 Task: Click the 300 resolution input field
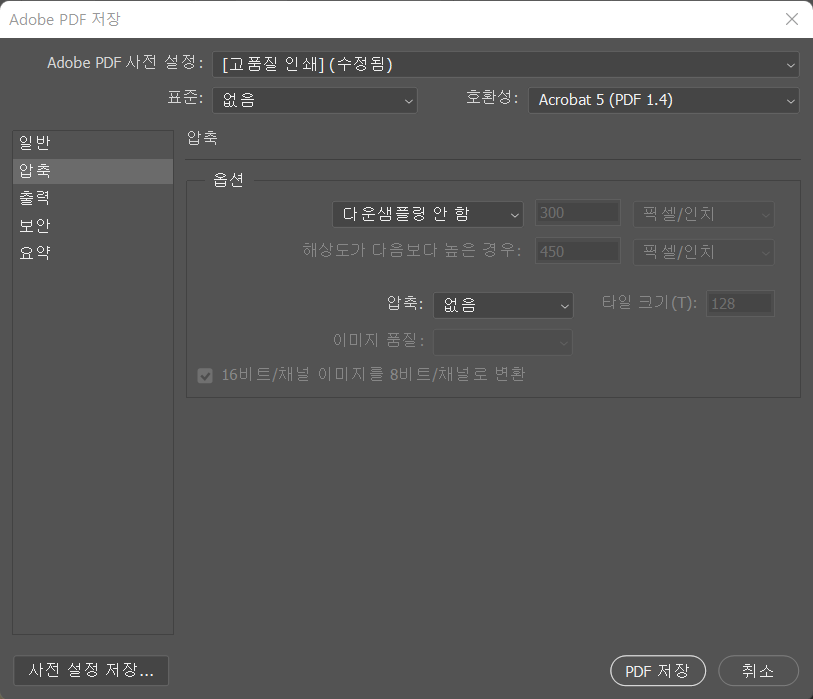coord(578,213)
